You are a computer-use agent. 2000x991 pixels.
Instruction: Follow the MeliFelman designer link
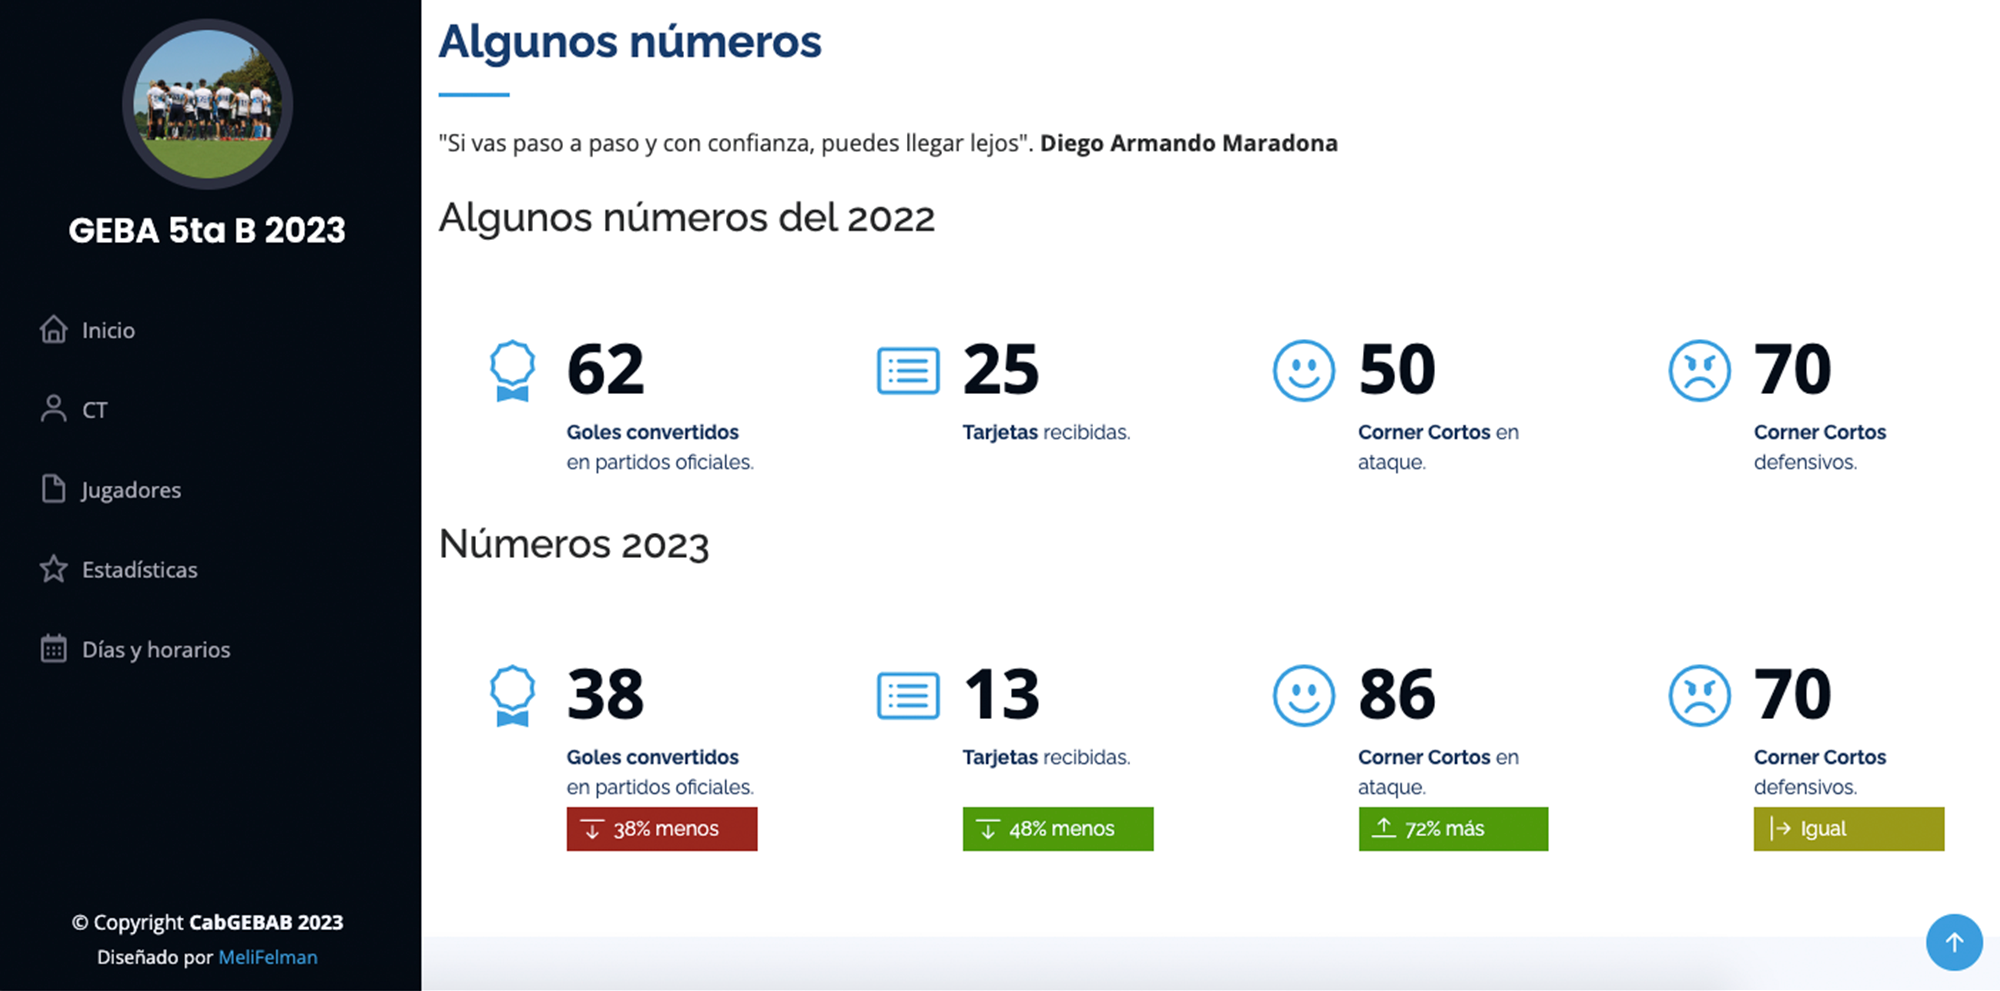(268, 957)
